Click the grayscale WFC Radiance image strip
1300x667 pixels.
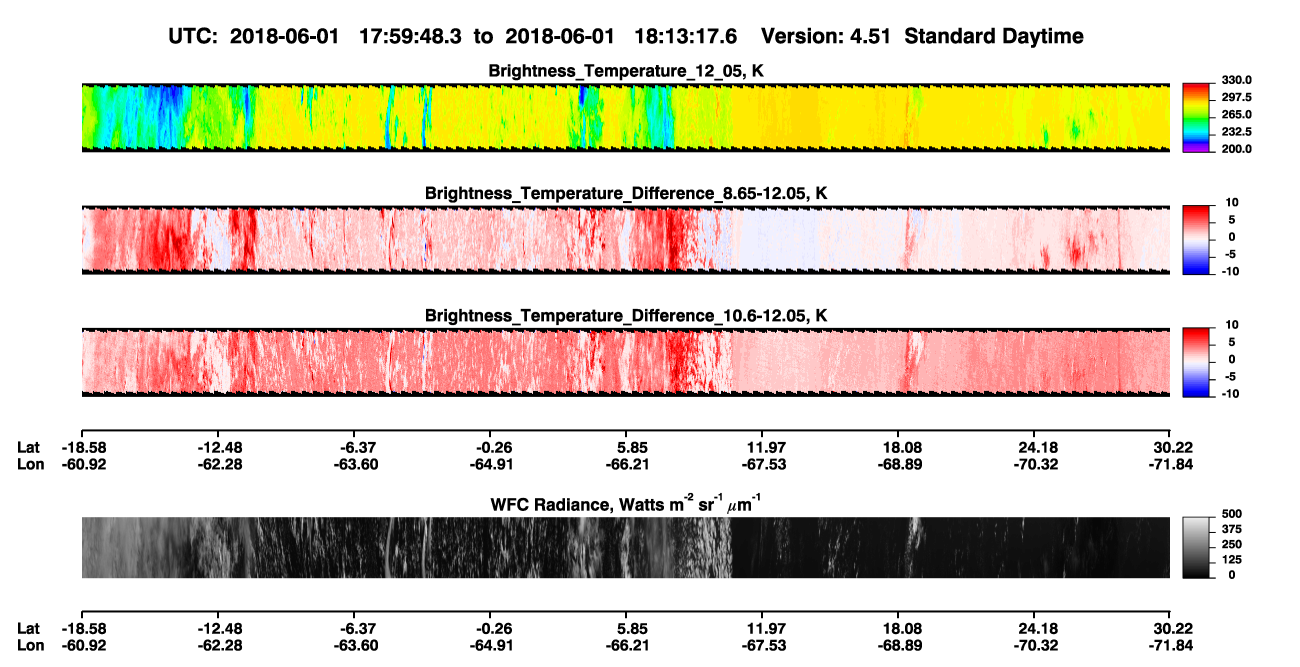coord(626,548)
